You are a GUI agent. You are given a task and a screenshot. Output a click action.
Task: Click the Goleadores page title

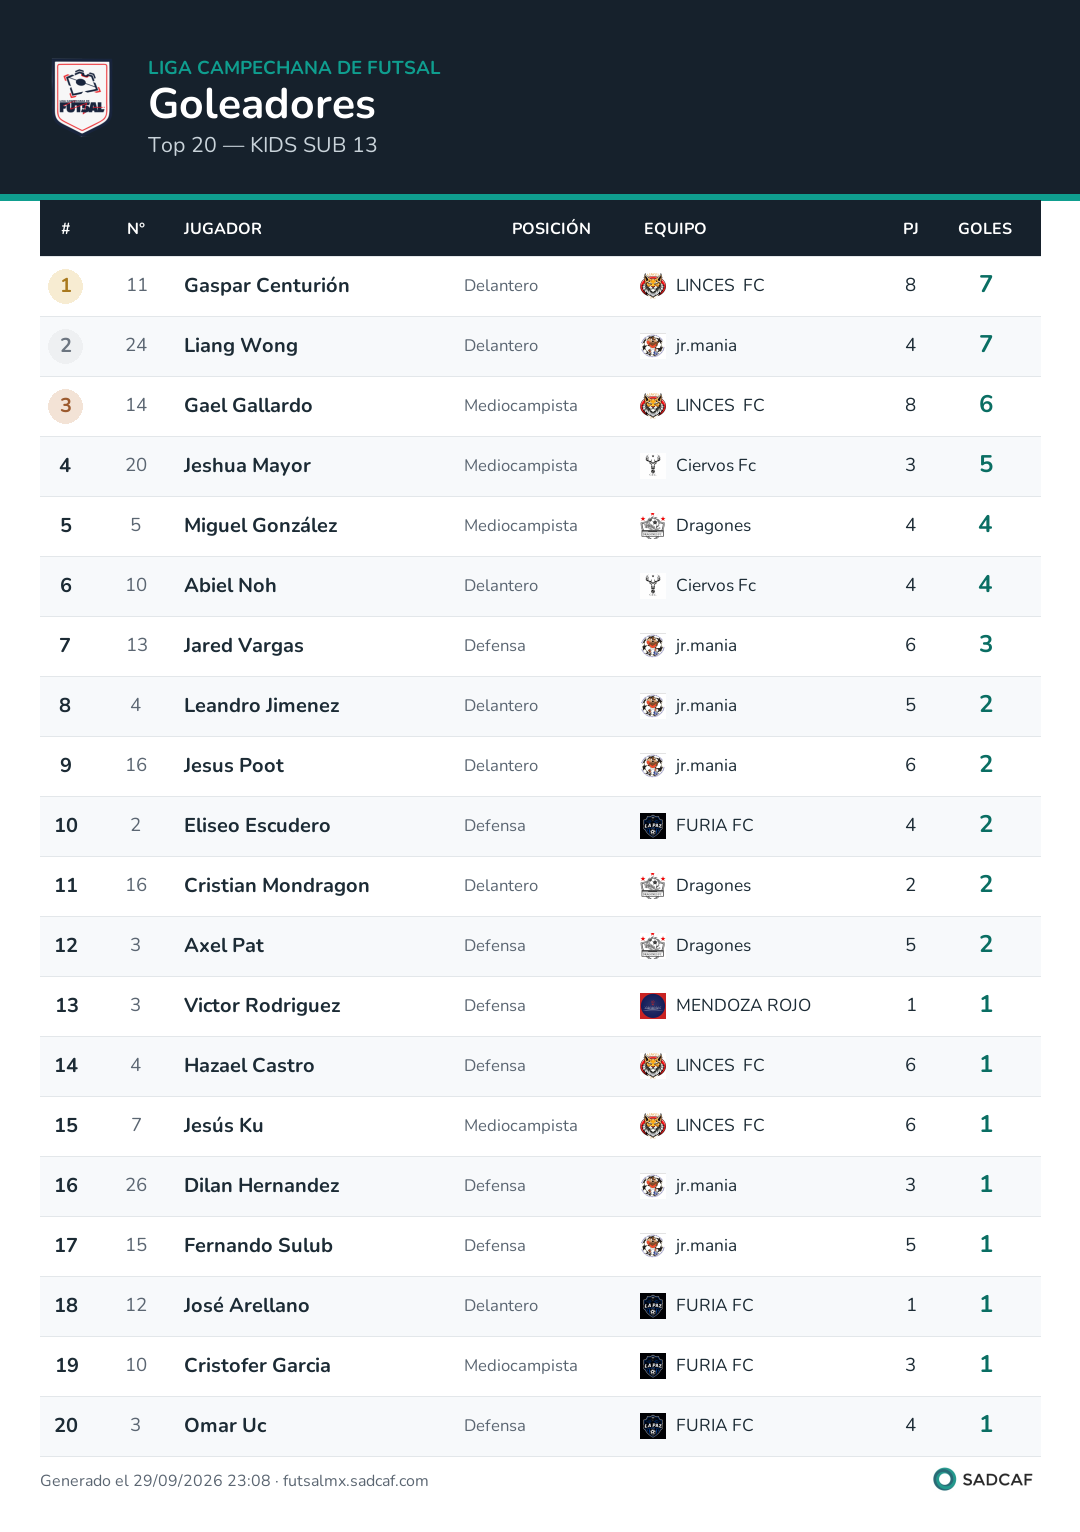point(262,104)
